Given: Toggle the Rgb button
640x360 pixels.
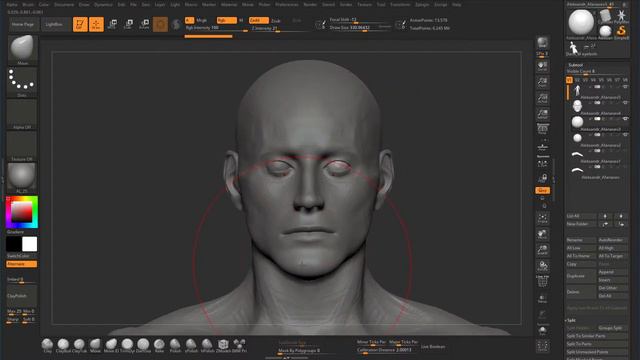Looking at the screenshot, I should point(226,20).
